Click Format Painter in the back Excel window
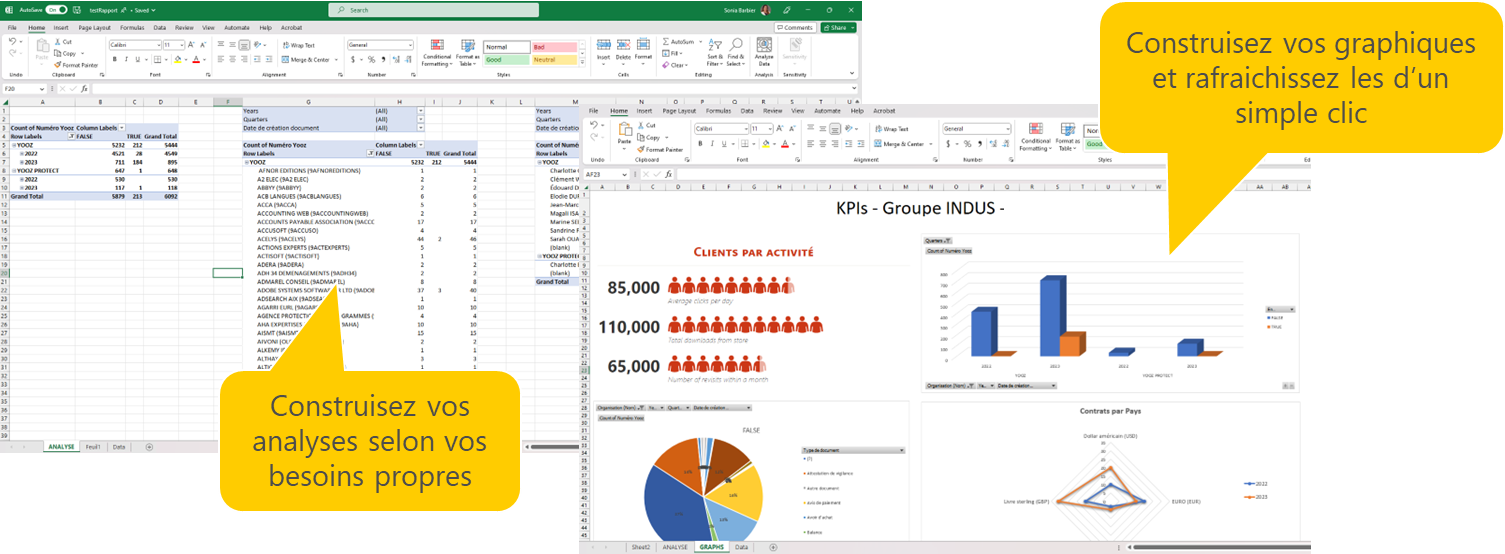 point(77,64)
